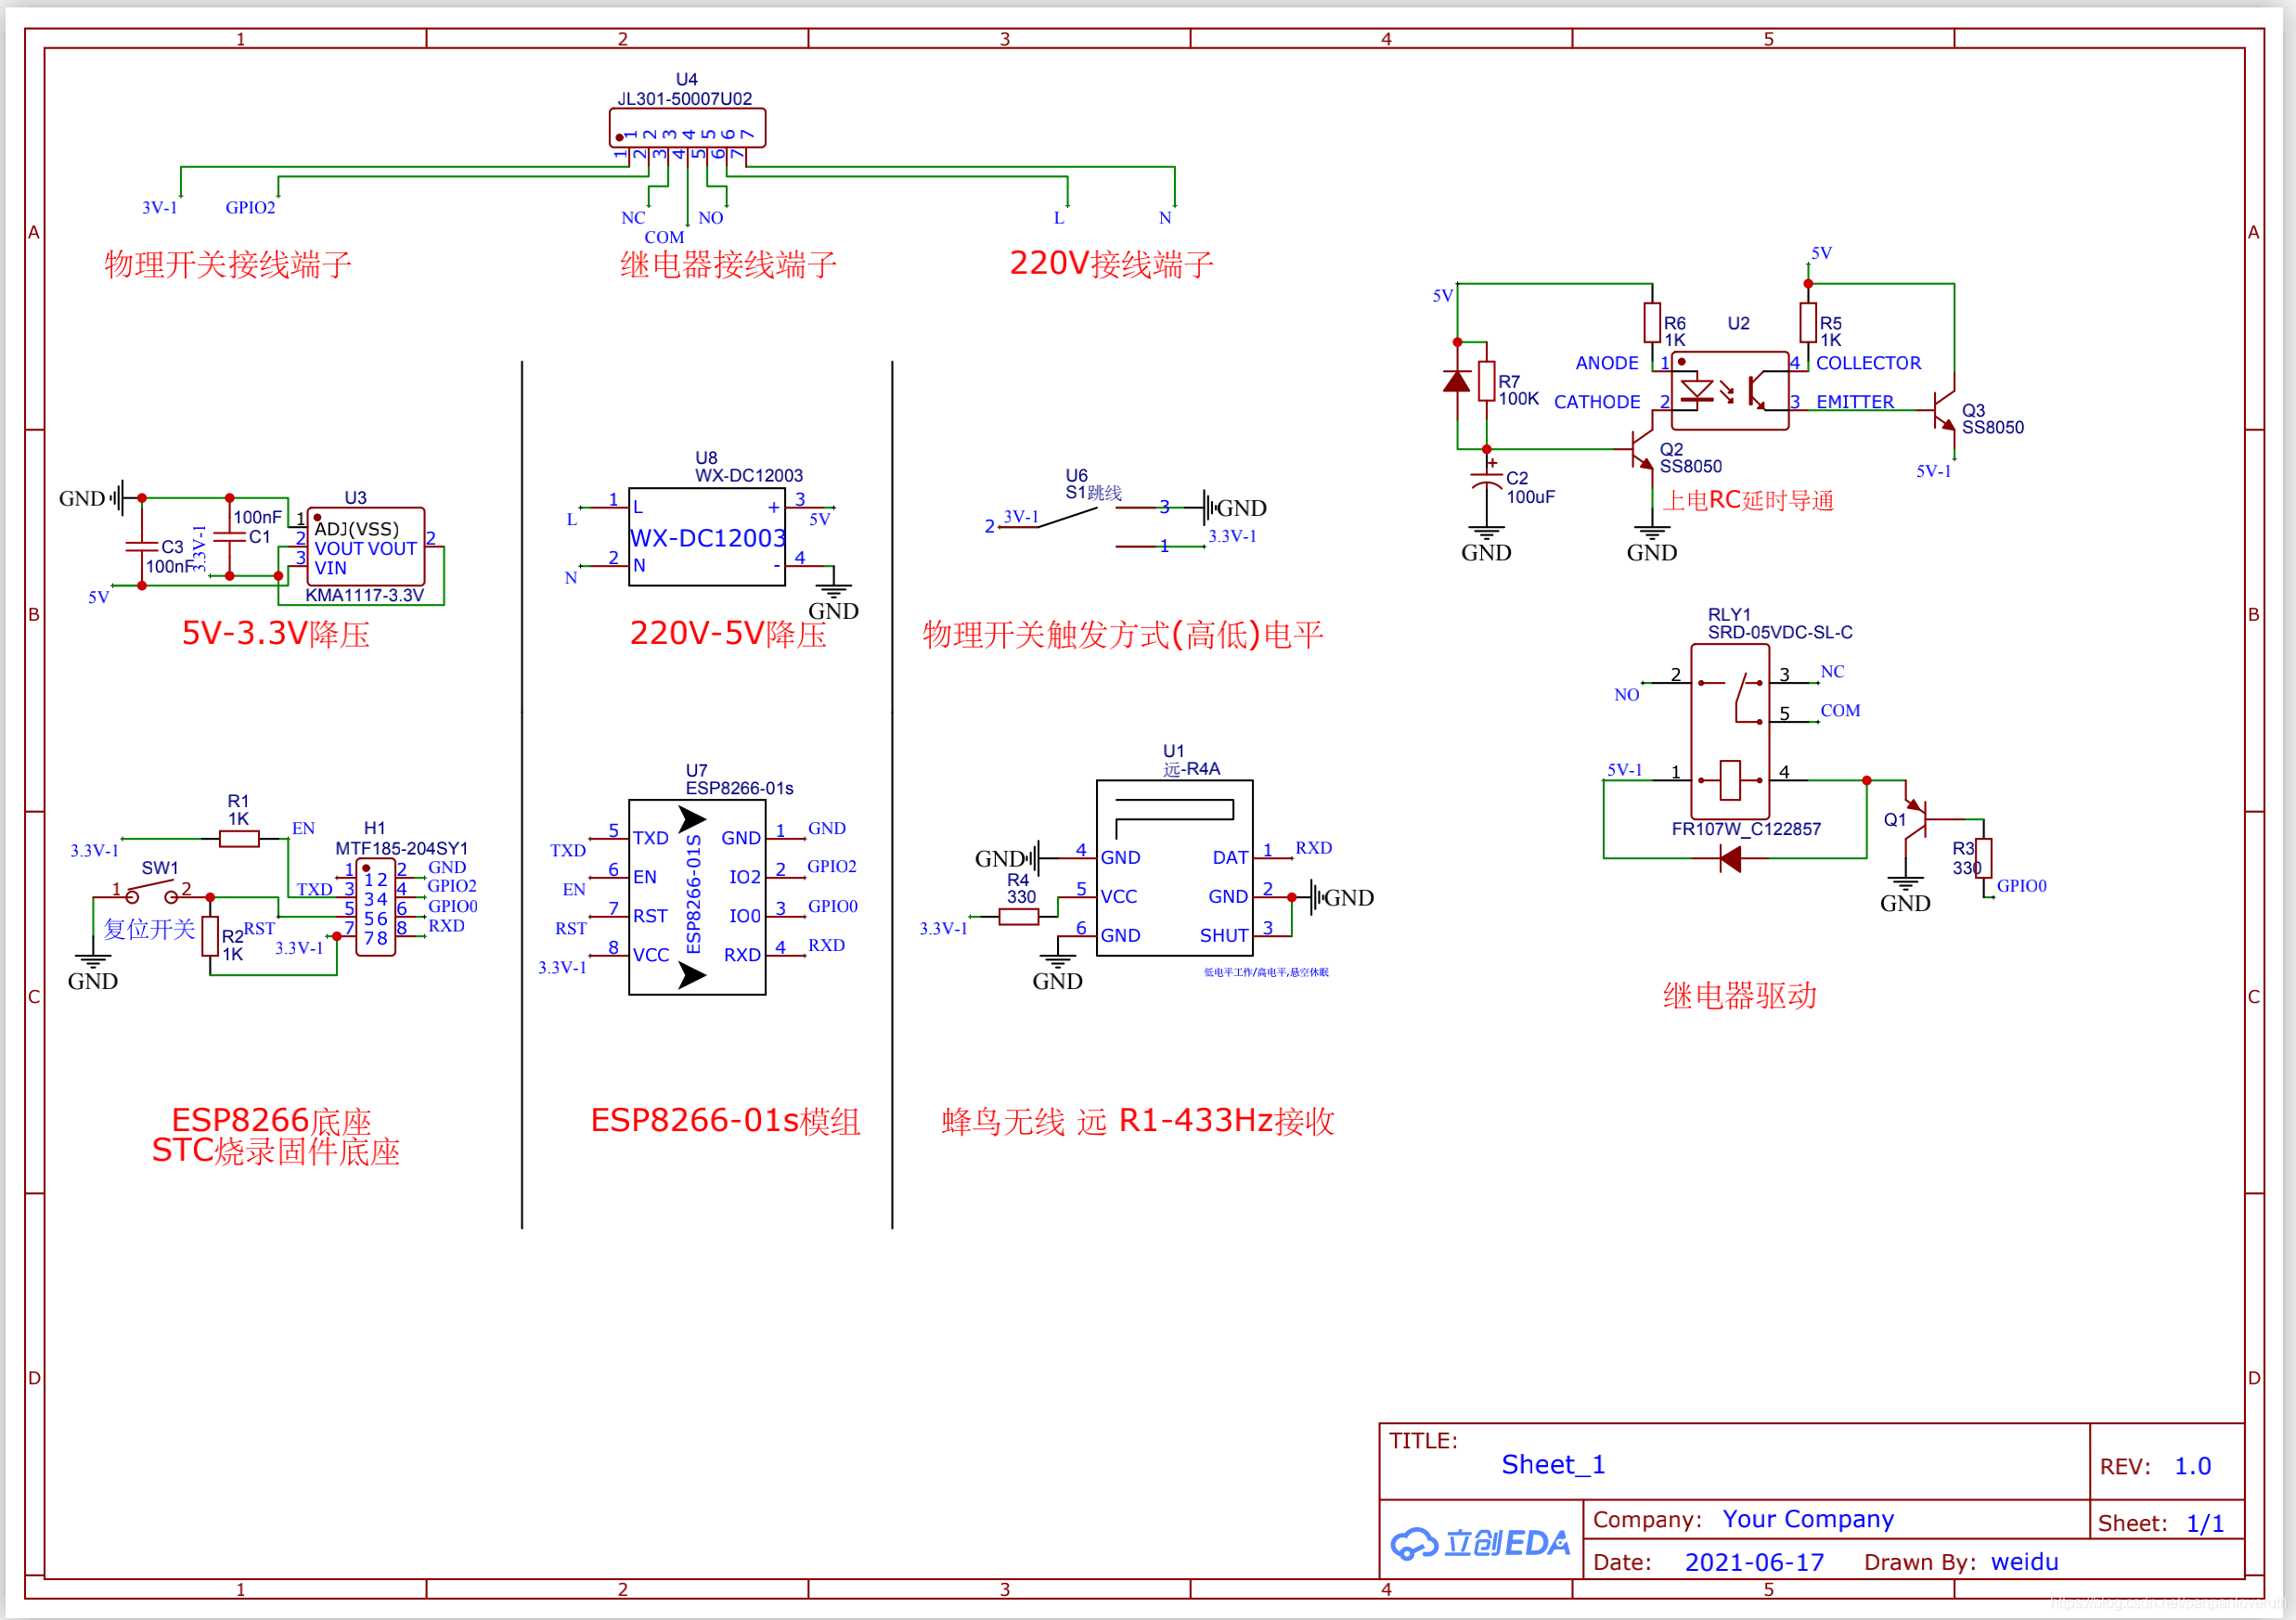Select the diode next to R7

click(x=1457, y=381)
